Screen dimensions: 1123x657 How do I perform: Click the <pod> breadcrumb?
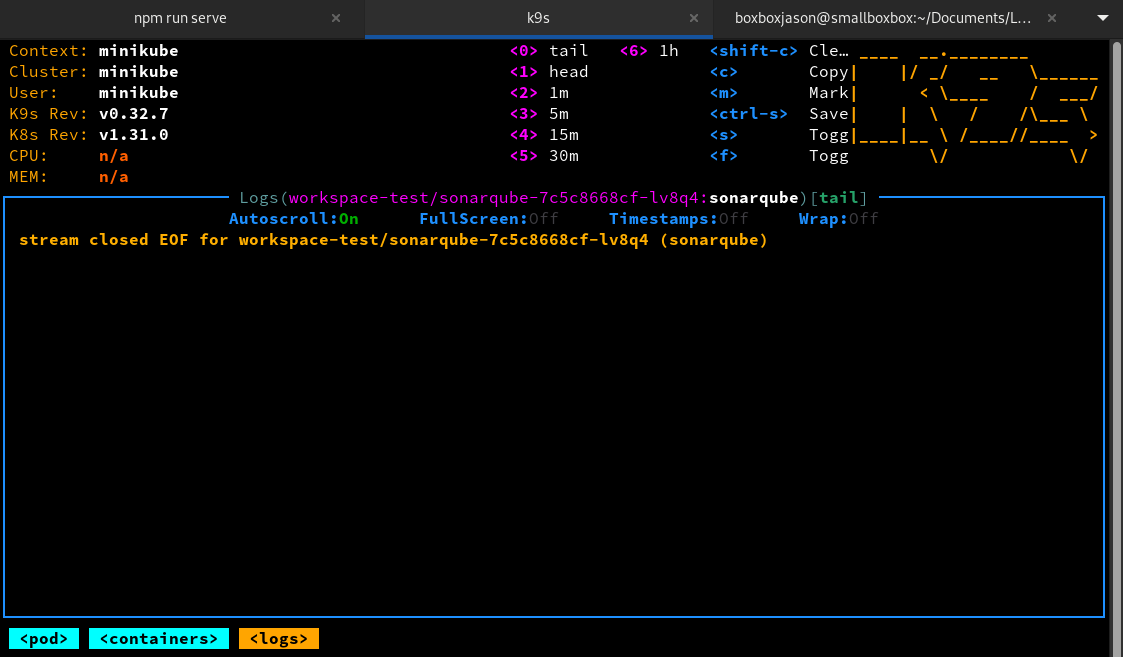click(x=44, y=638)
